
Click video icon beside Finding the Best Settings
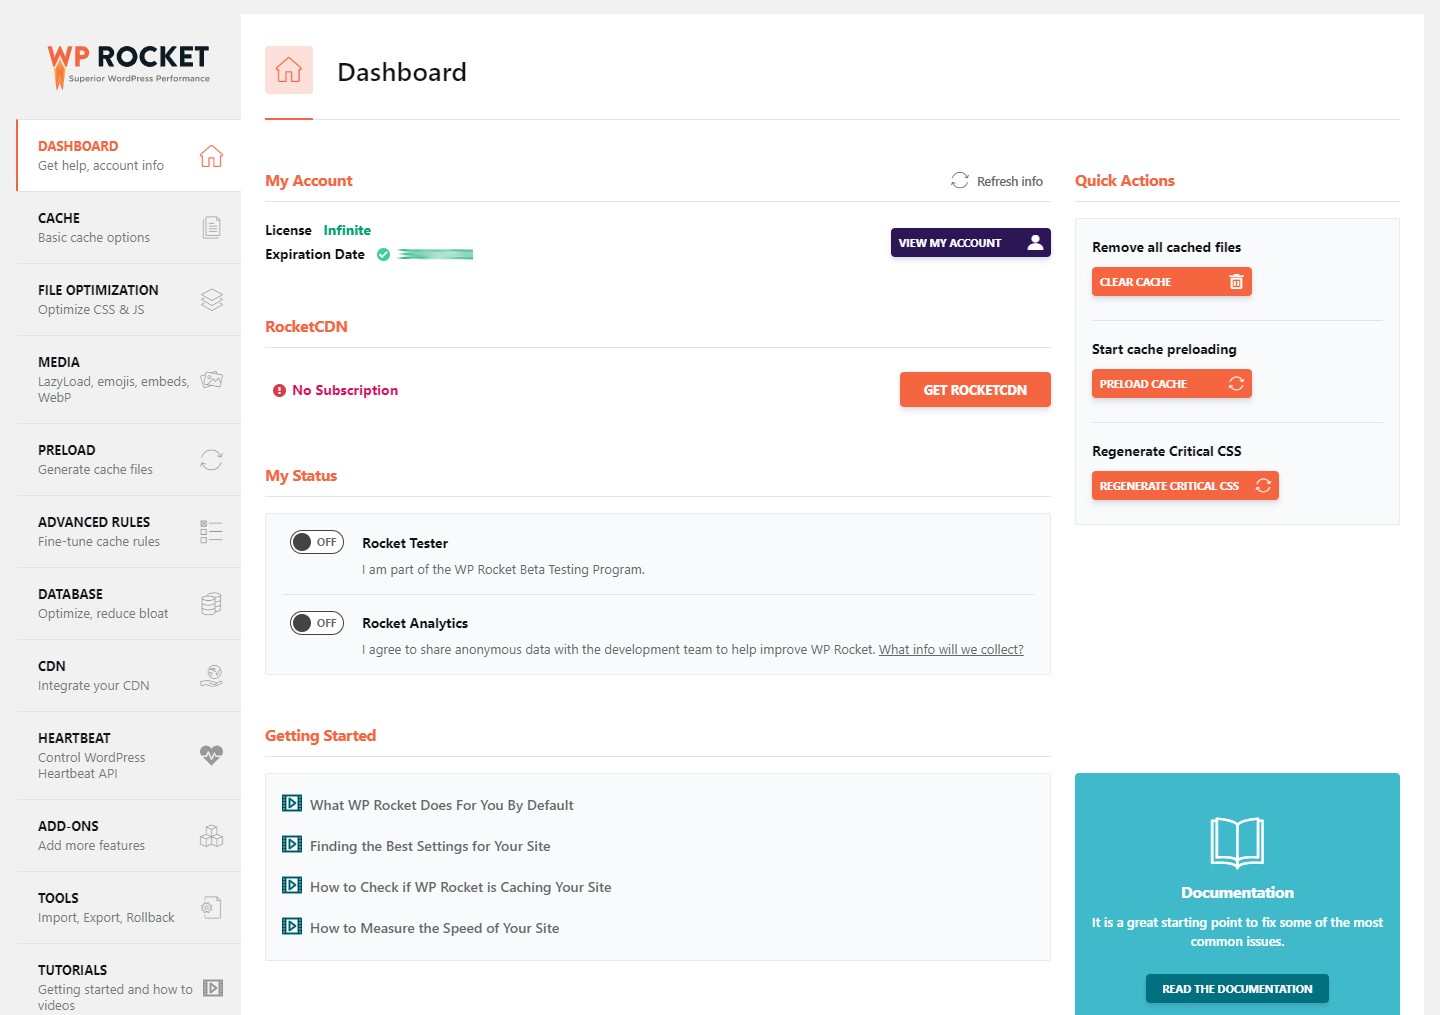tap(292, 844)
